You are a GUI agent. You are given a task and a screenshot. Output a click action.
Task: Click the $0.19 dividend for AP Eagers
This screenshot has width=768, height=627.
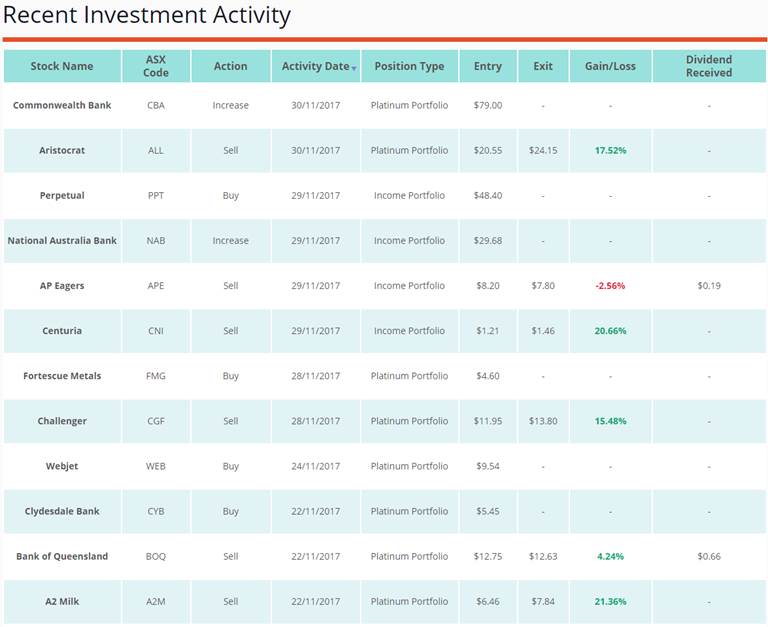[x=709, y=286]
